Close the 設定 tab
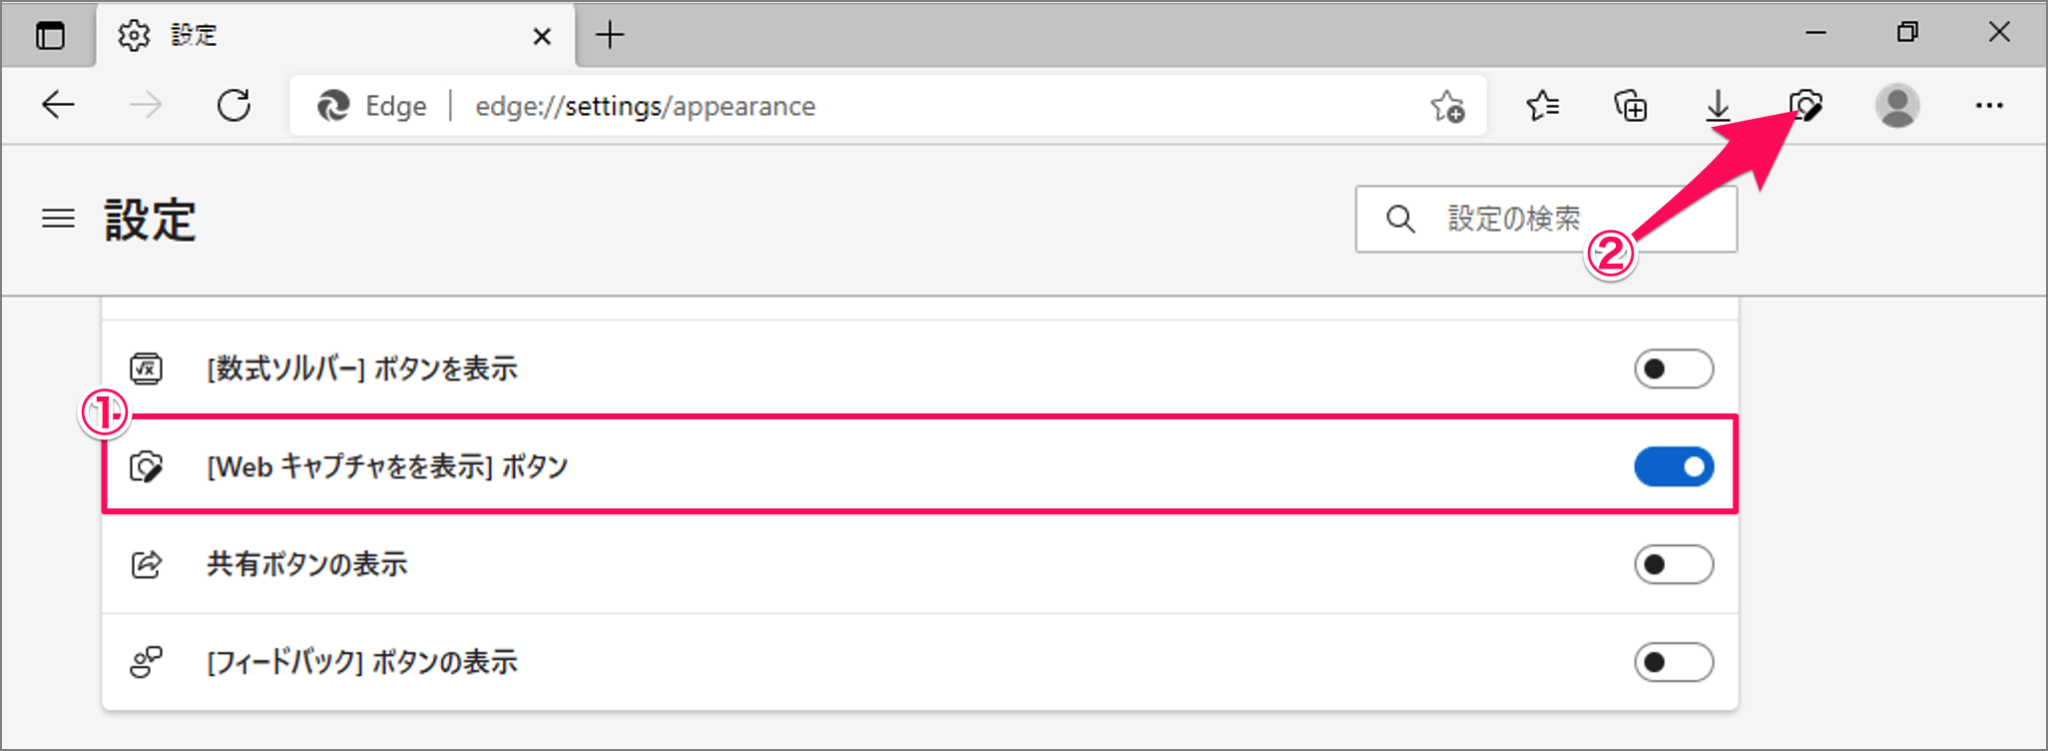This screenshot has height=751, width=2048. tap(542, 37)
